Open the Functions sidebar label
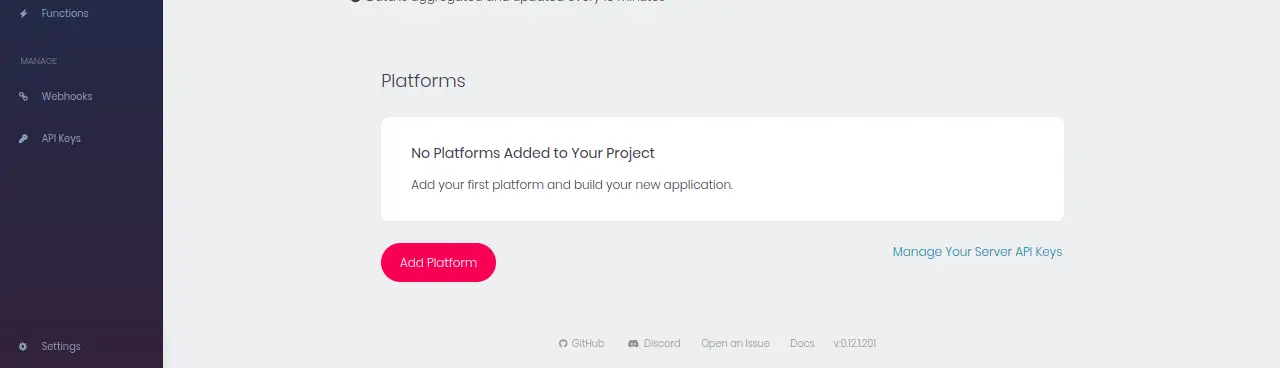Image resolution: width=1280 pixels, height=368 pixels. pos(65,14)
